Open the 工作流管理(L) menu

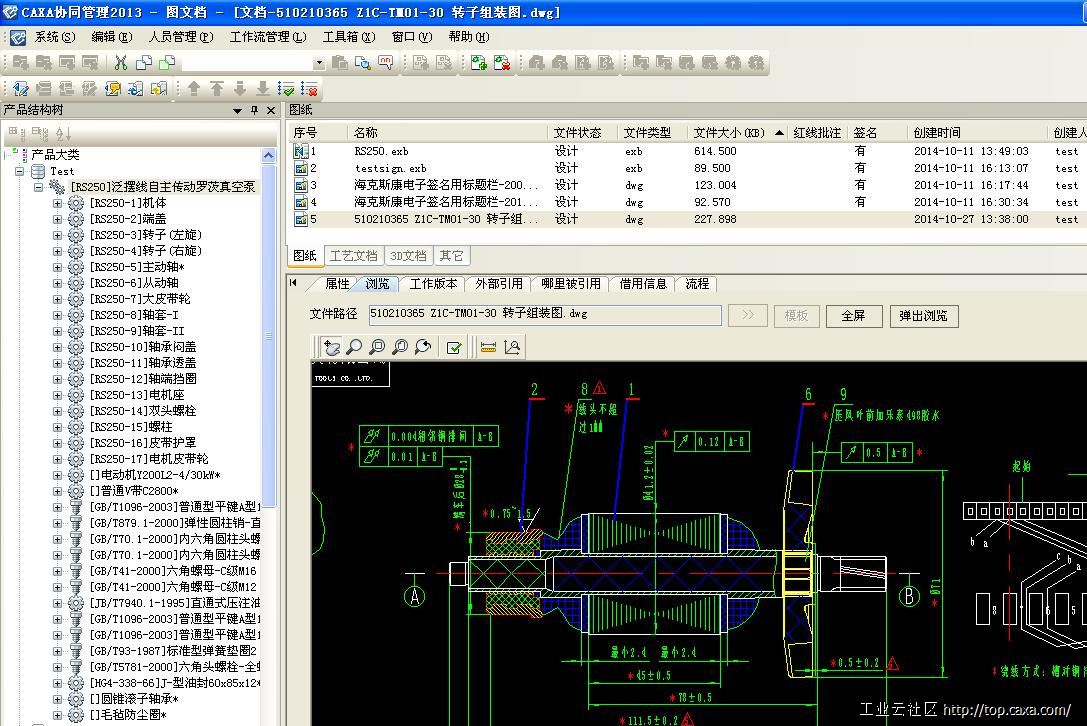click(268, 37)
